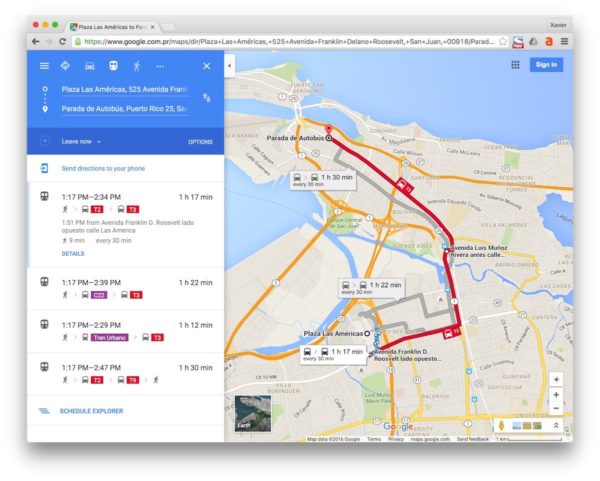
Task: Click the Parada de Autobús destination pin
Action: (328, 130)
